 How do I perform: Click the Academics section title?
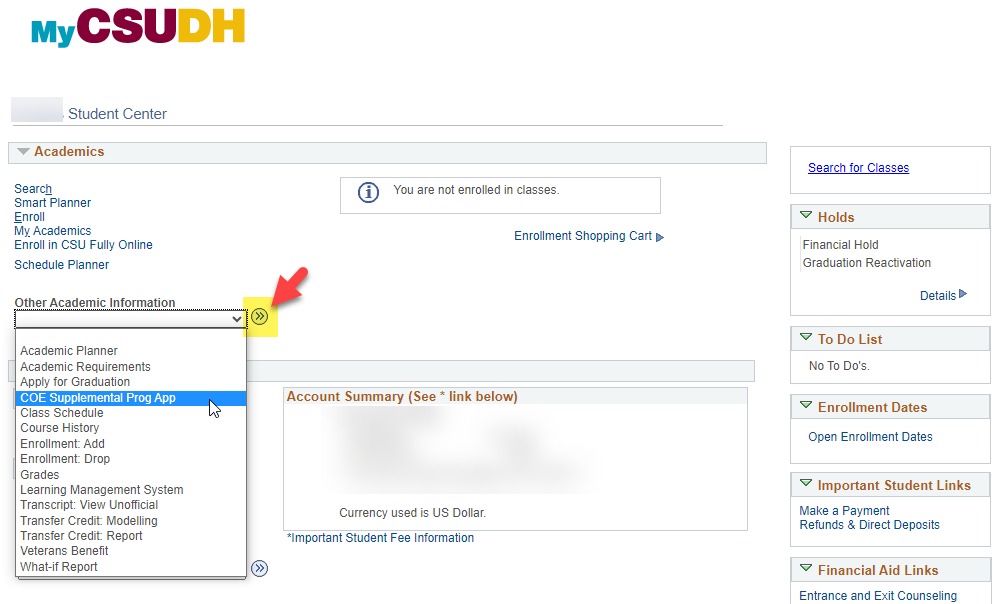(69, 152)
